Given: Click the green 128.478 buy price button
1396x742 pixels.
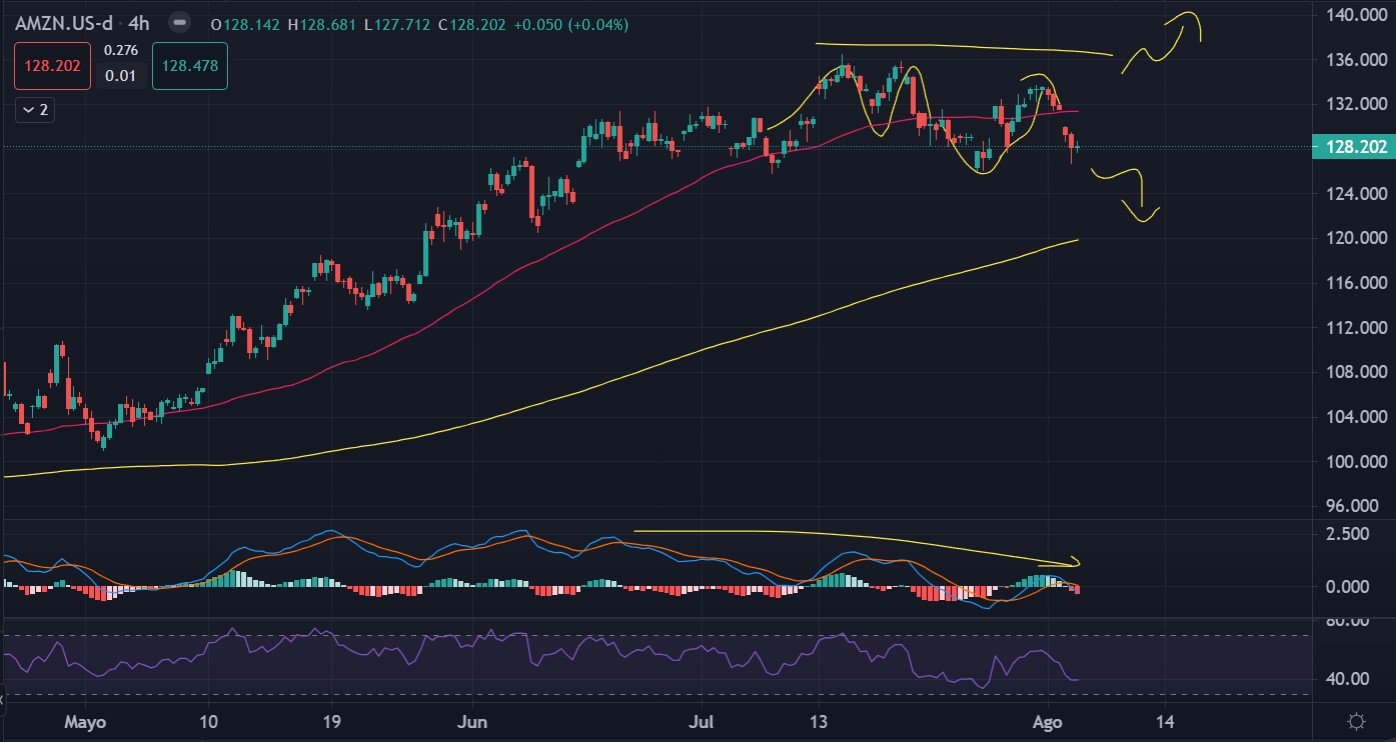Looking at the screenshot, I should coord(190,66).
